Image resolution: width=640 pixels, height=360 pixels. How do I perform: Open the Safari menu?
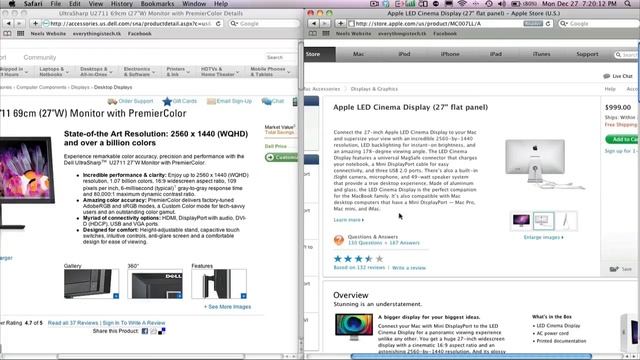(33, 4)
